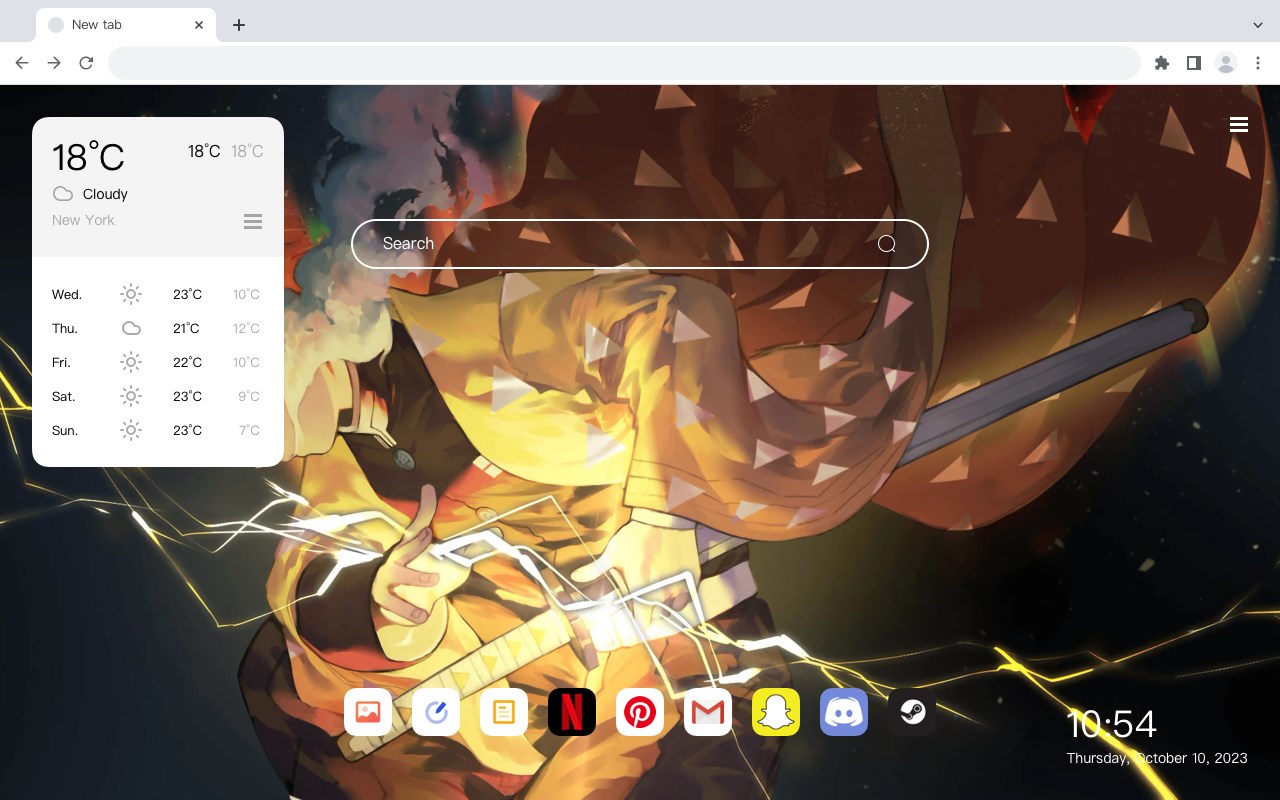Click the Cloudy condition text
Image resolution: width=1280 pixels, height=800 pixels.
[x=105, y=194]
